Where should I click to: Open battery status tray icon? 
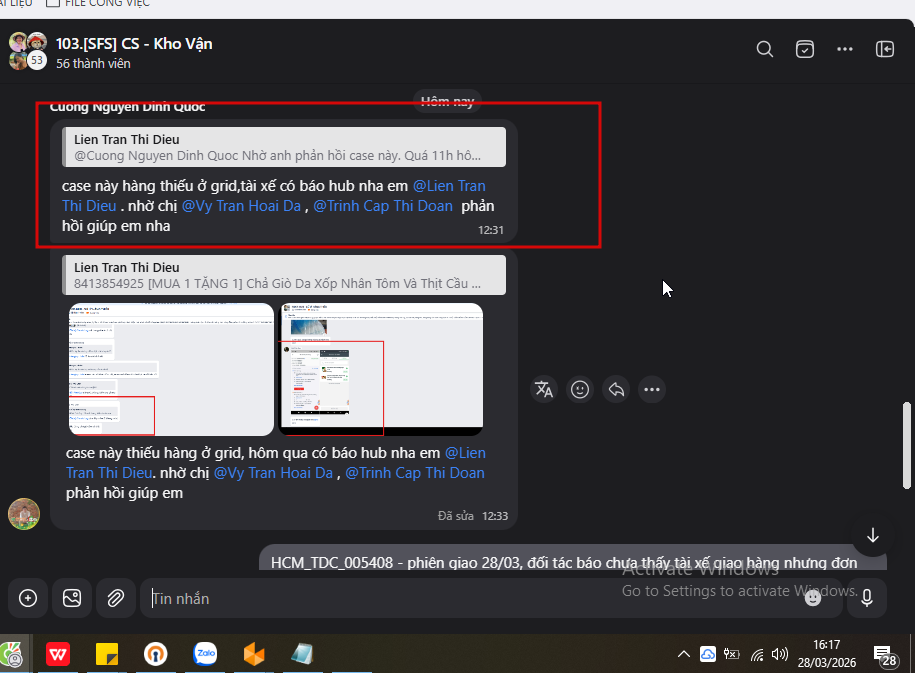[x=732, y=654]
